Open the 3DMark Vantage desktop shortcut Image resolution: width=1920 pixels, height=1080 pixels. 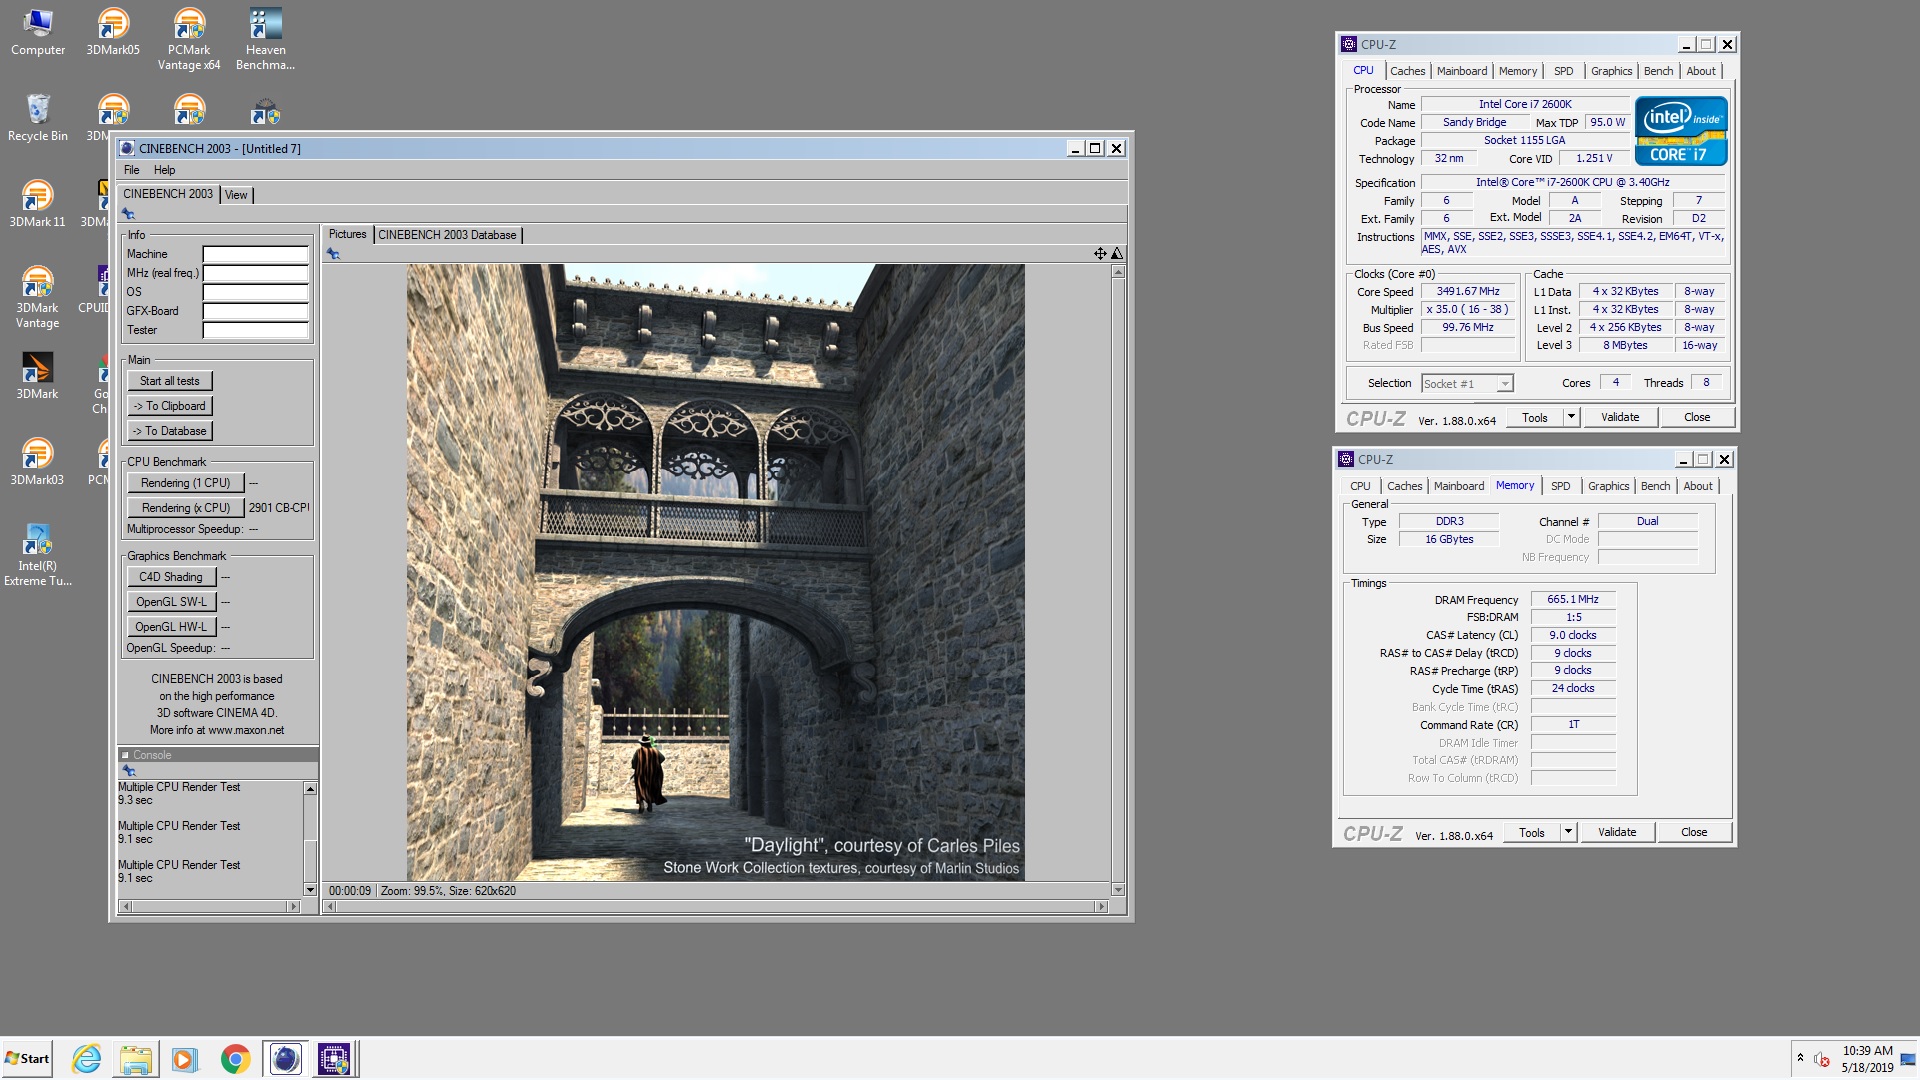click(x=37, y=298)
